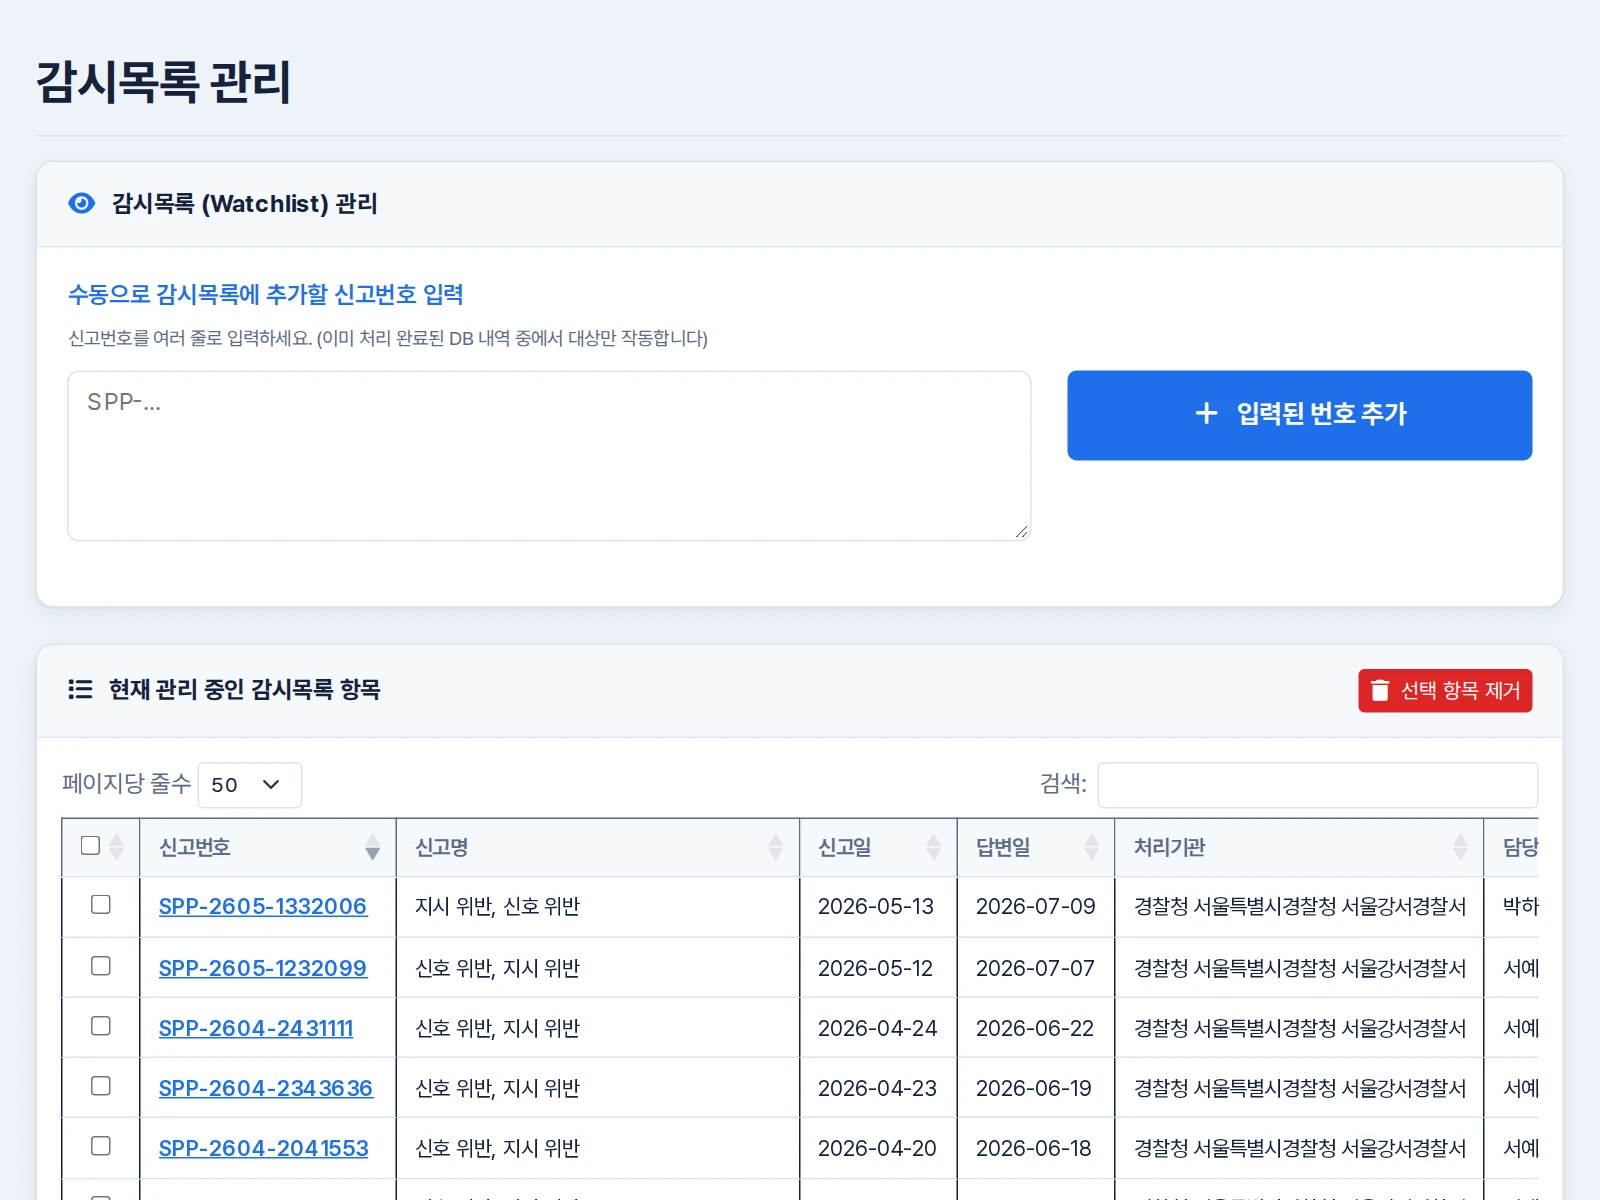
Task: Click the textarea resize handle corner
Action: pos(1021,532)
